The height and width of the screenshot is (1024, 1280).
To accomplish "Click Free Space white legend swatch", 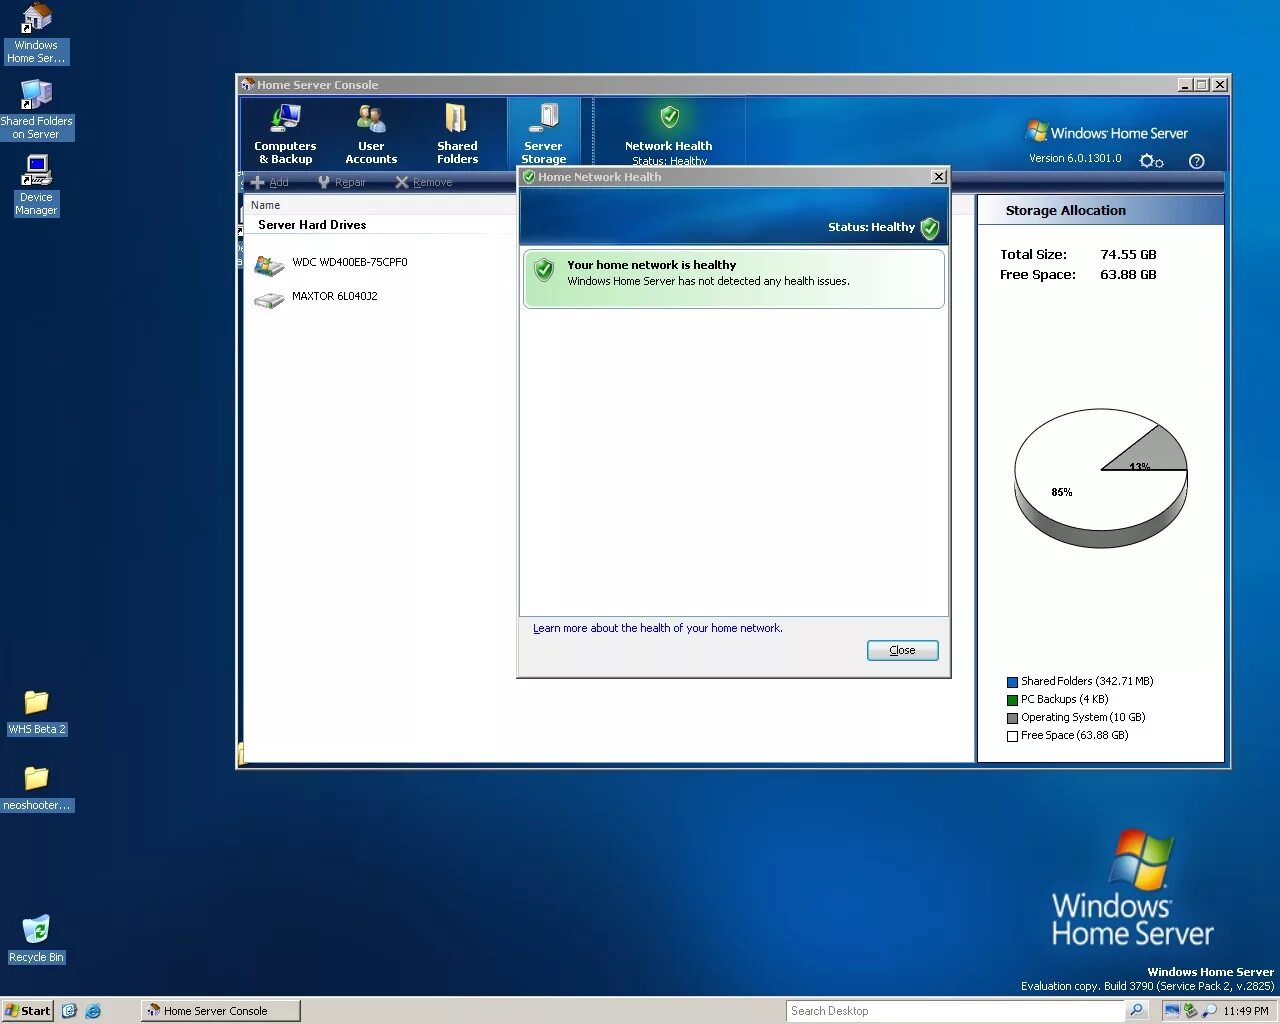I will click(1012, 736).
